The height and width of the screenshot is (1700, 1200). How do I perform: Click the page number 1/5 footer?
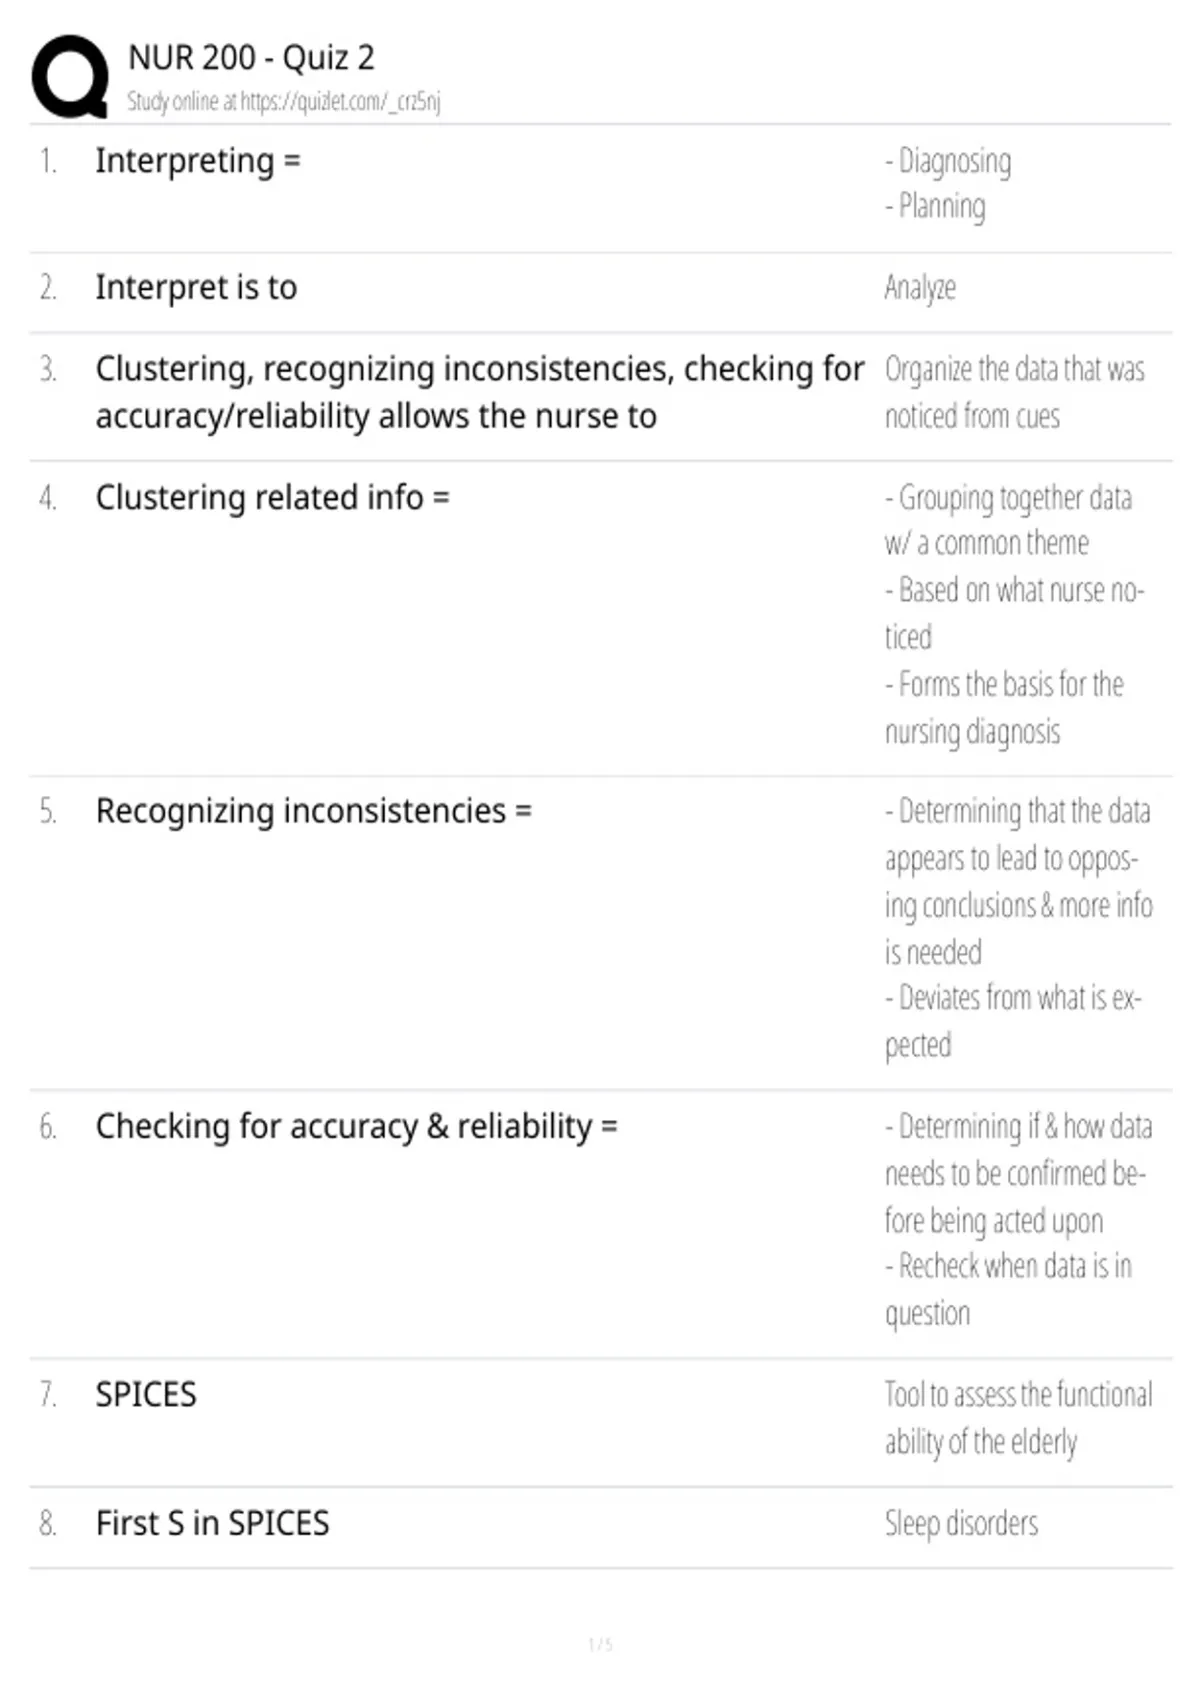(600, 1644)
